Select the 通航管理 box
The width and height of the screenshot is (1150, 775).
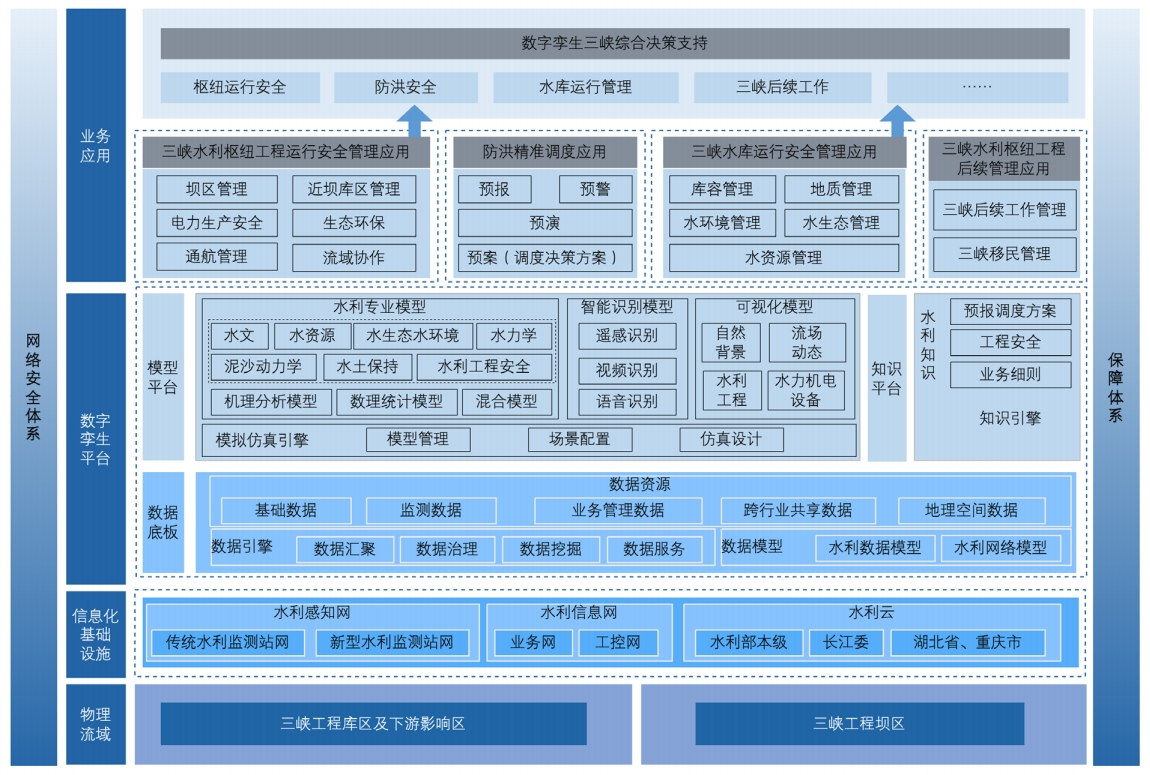click(x=217, y=257)
